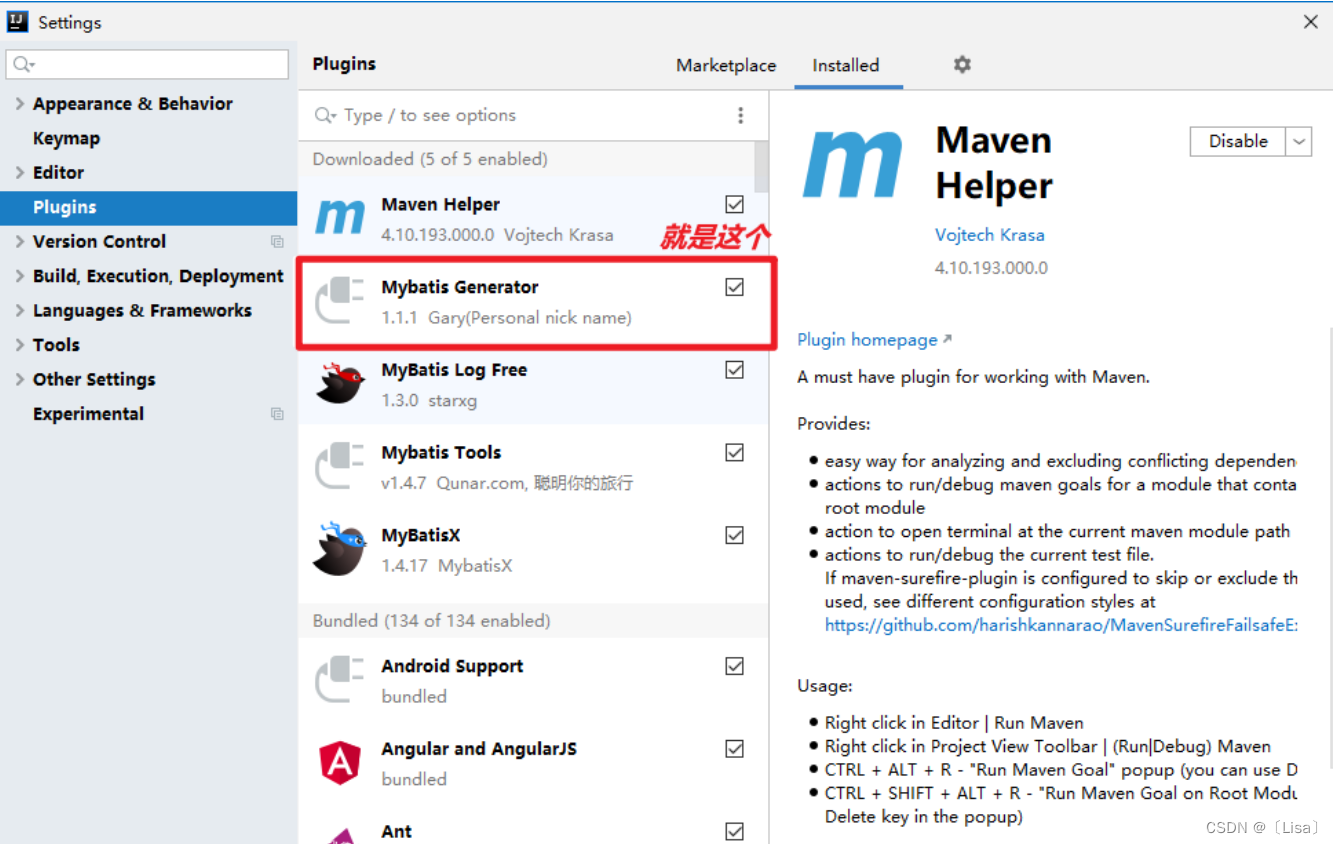Open the dropdown arrow next to Disable
1333x844 pixels.
pyautogui.click(x=1299, y=142)
